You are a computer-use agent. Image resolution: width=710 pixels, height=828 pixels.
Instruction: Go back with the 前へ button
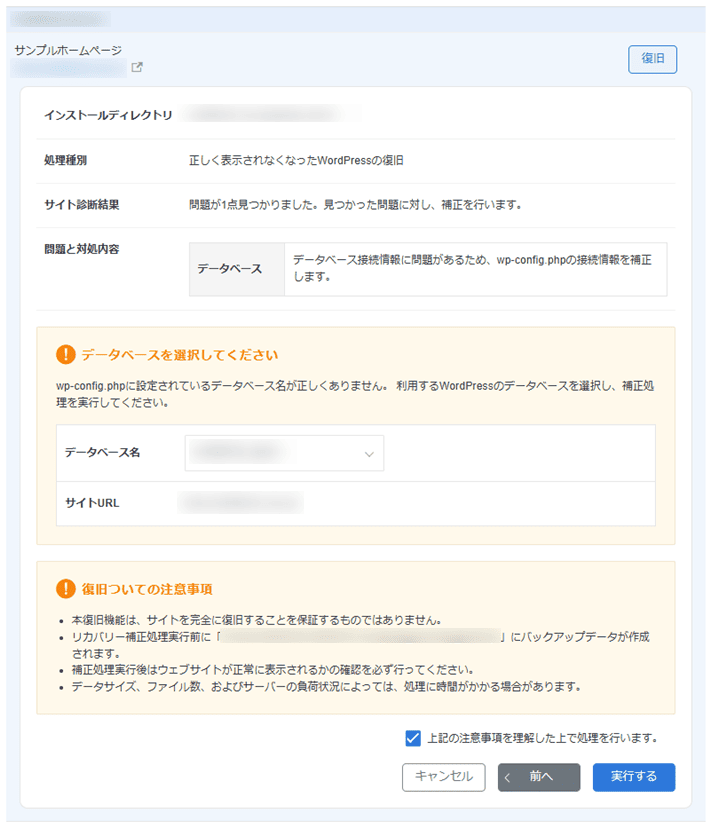pyautogui.click(x=538, y=777)
